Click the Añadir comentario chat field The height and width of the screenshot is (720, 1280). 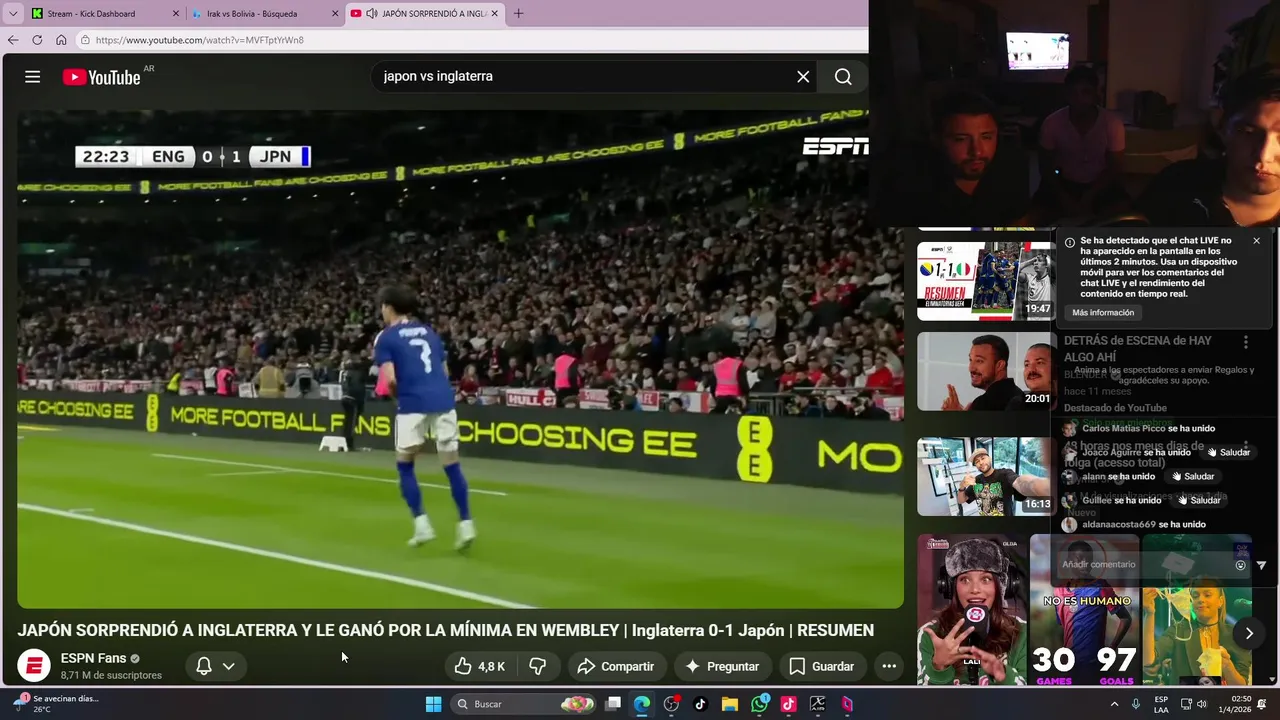point(1143,564)
